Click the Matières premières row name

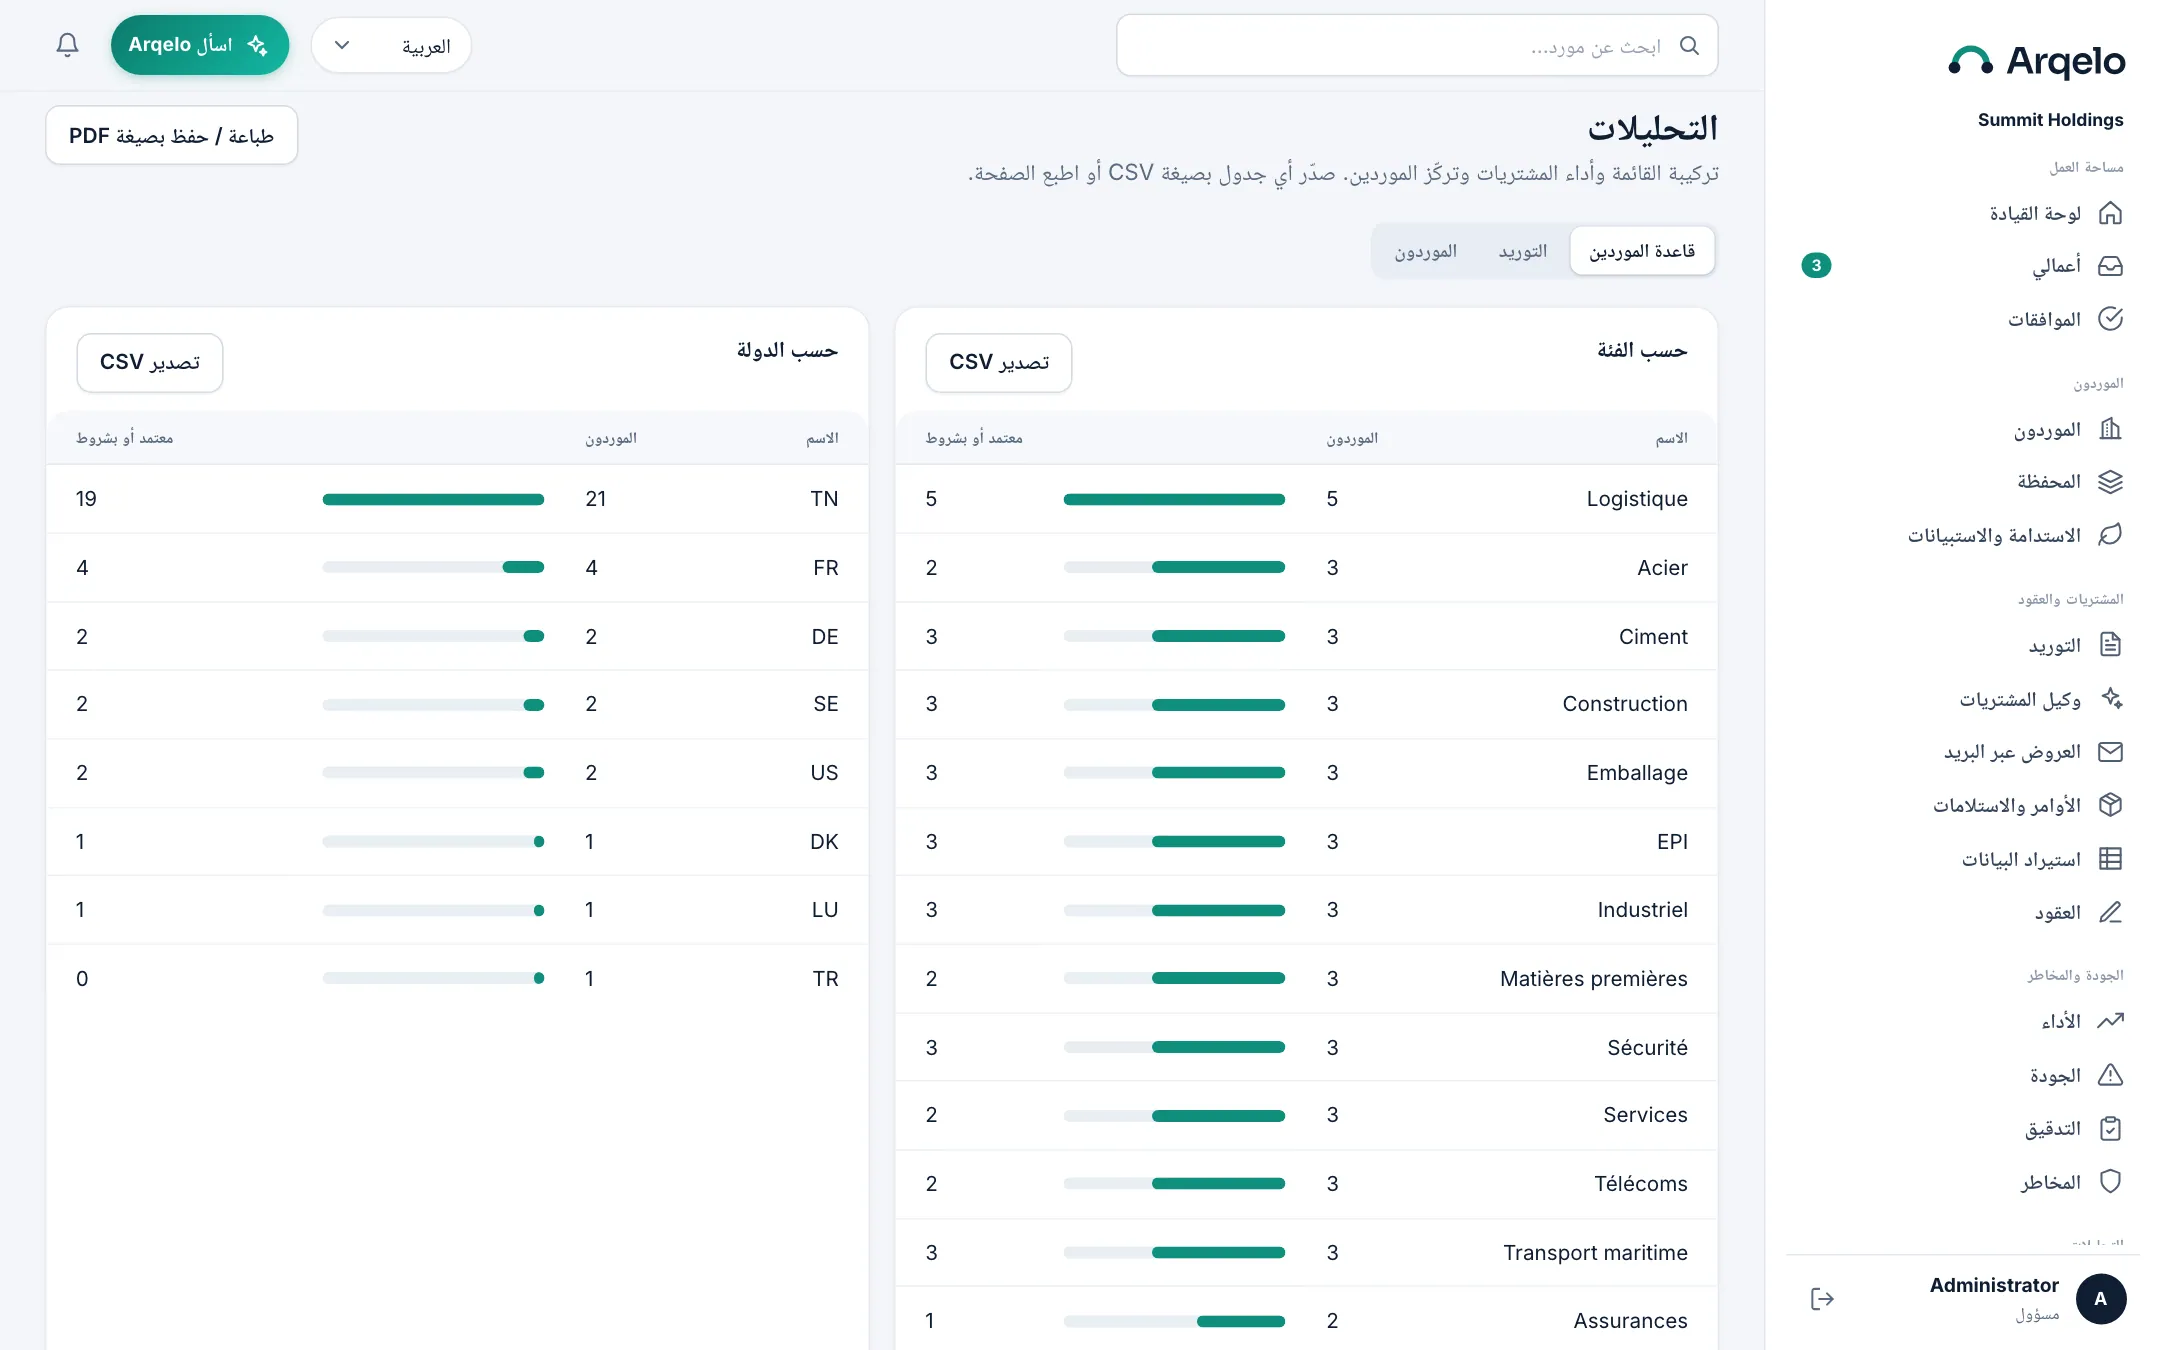pyautogui.click(x=1593, y=979)
